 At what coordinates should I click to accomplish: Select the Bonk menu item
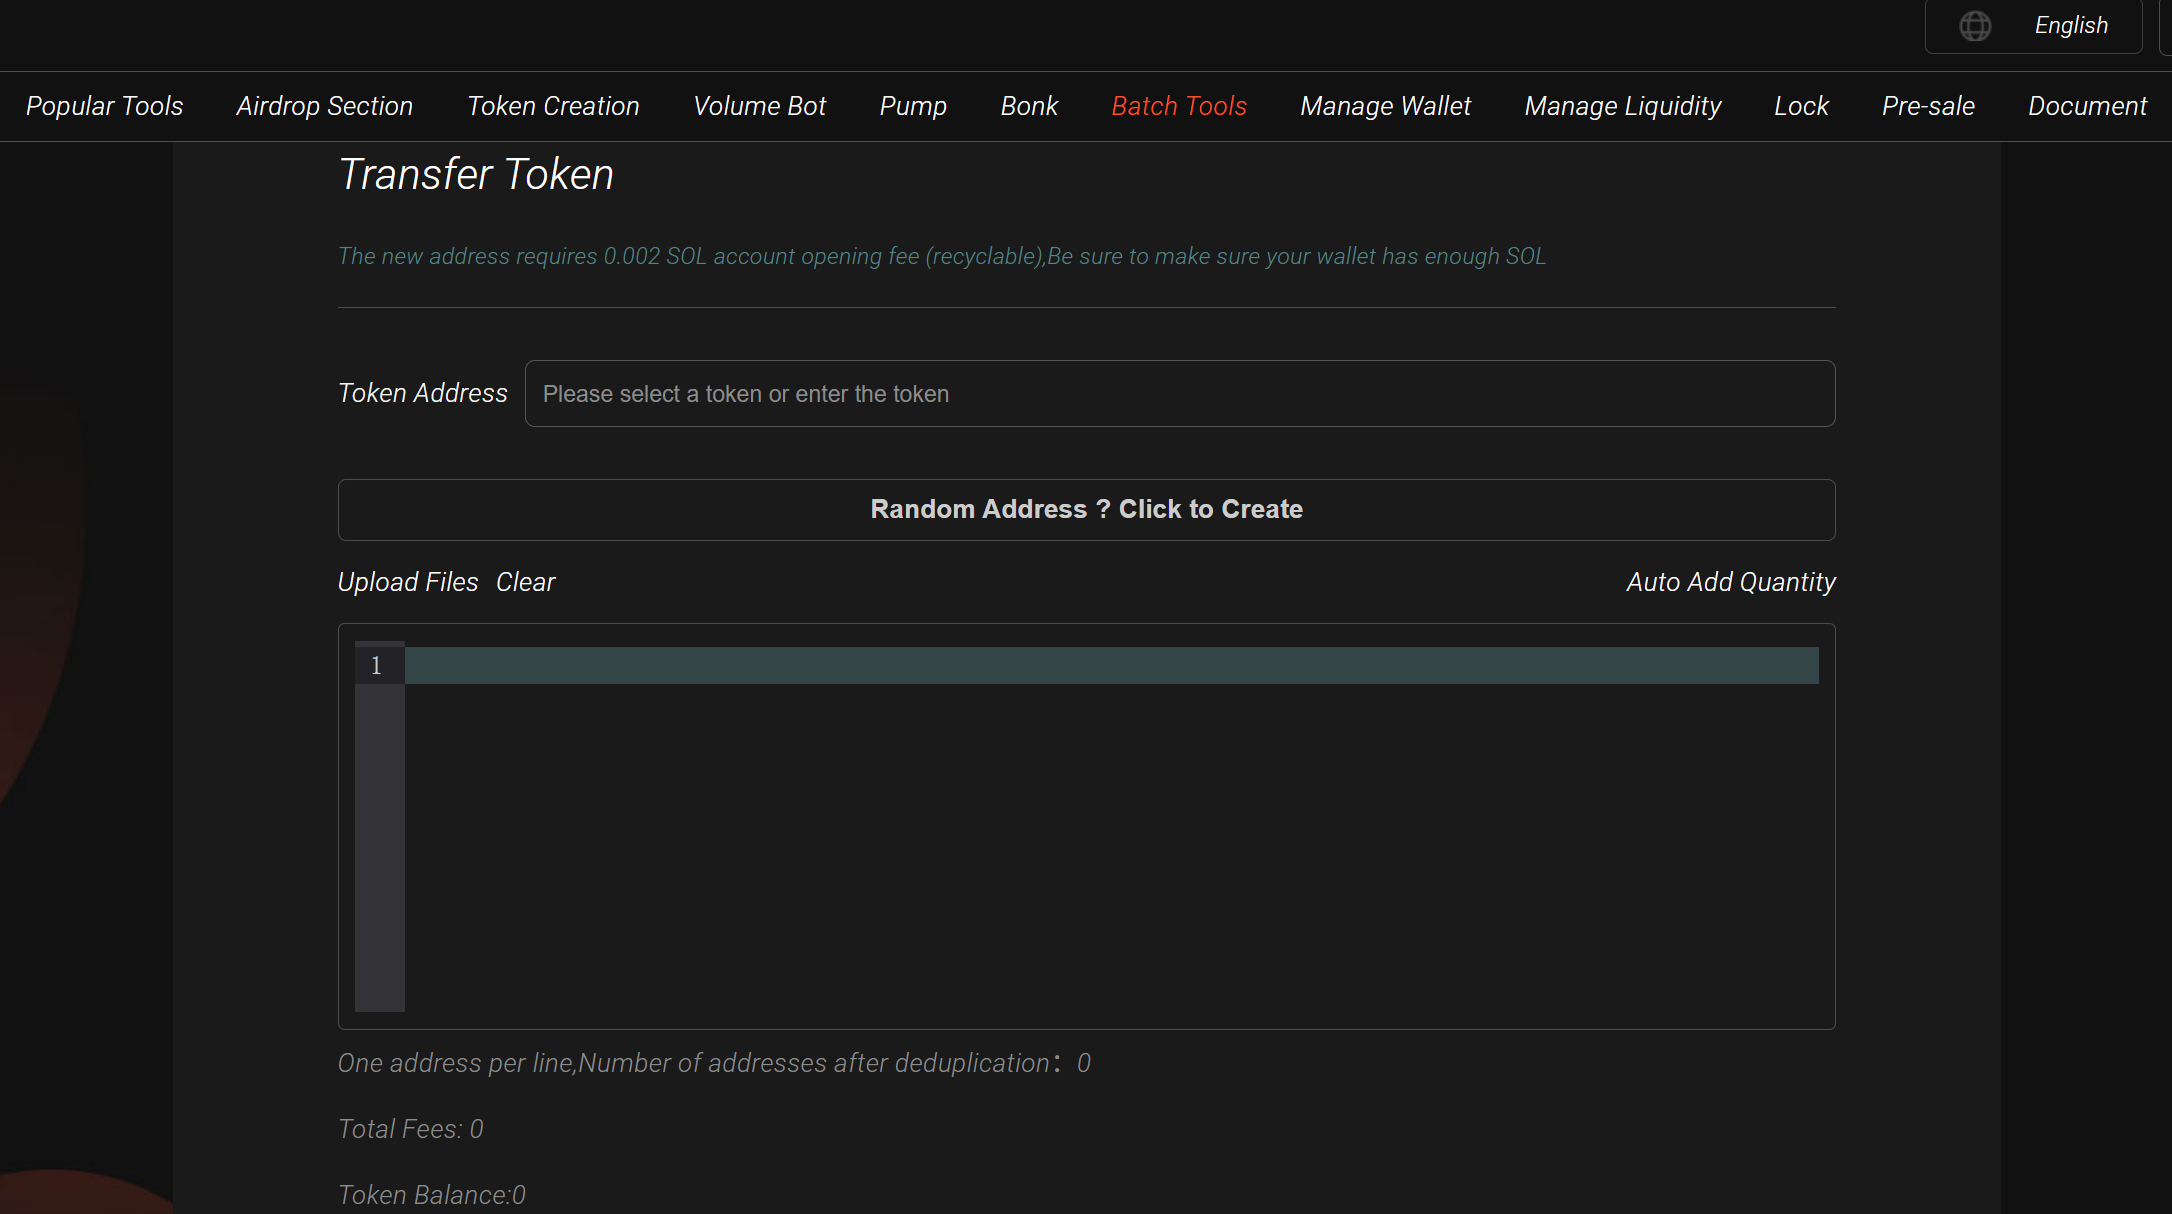[x=1028, y=106]
